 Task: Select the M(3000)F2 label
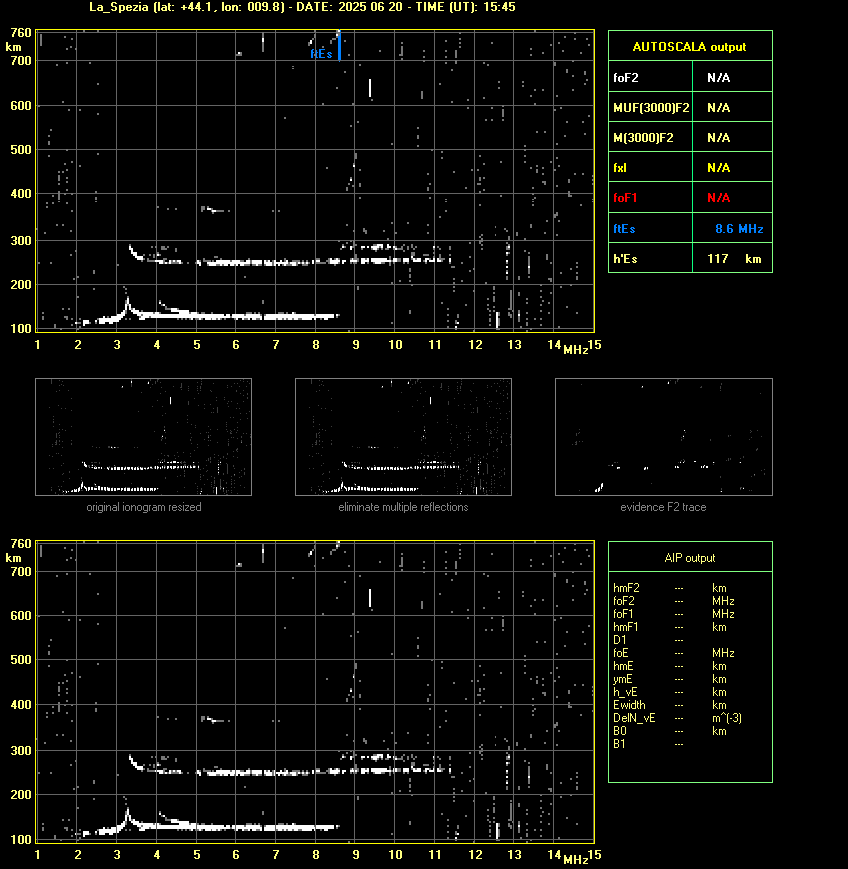[x=643, y=137]
